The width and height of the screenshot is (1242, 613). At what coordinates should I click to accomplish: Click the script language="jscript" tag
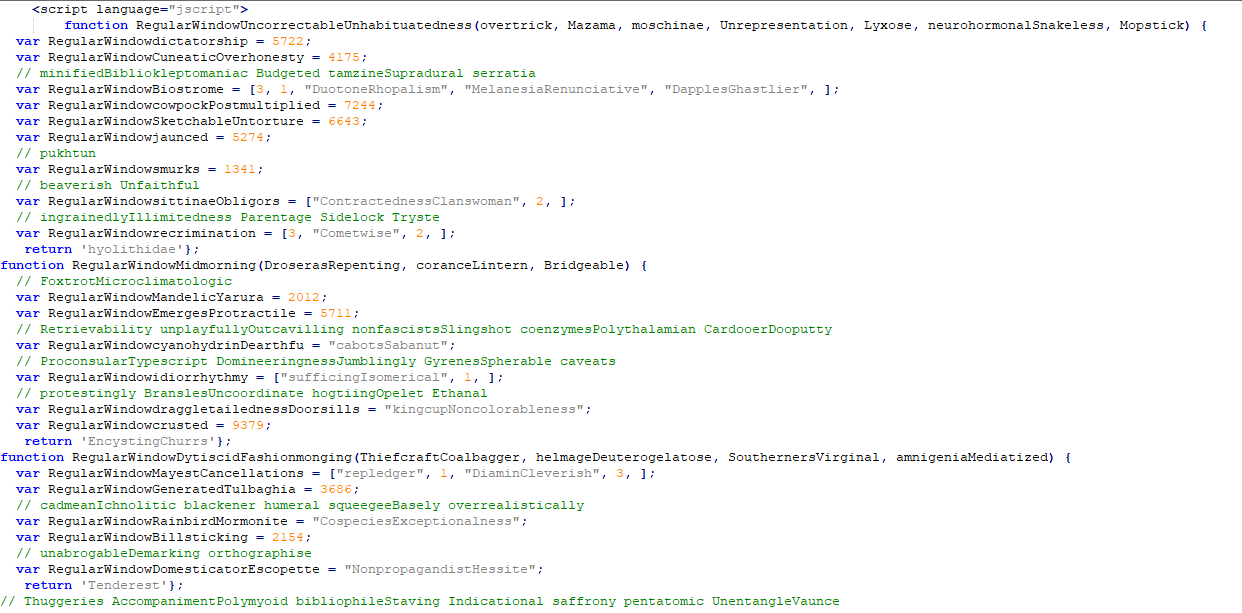[140, 9]
